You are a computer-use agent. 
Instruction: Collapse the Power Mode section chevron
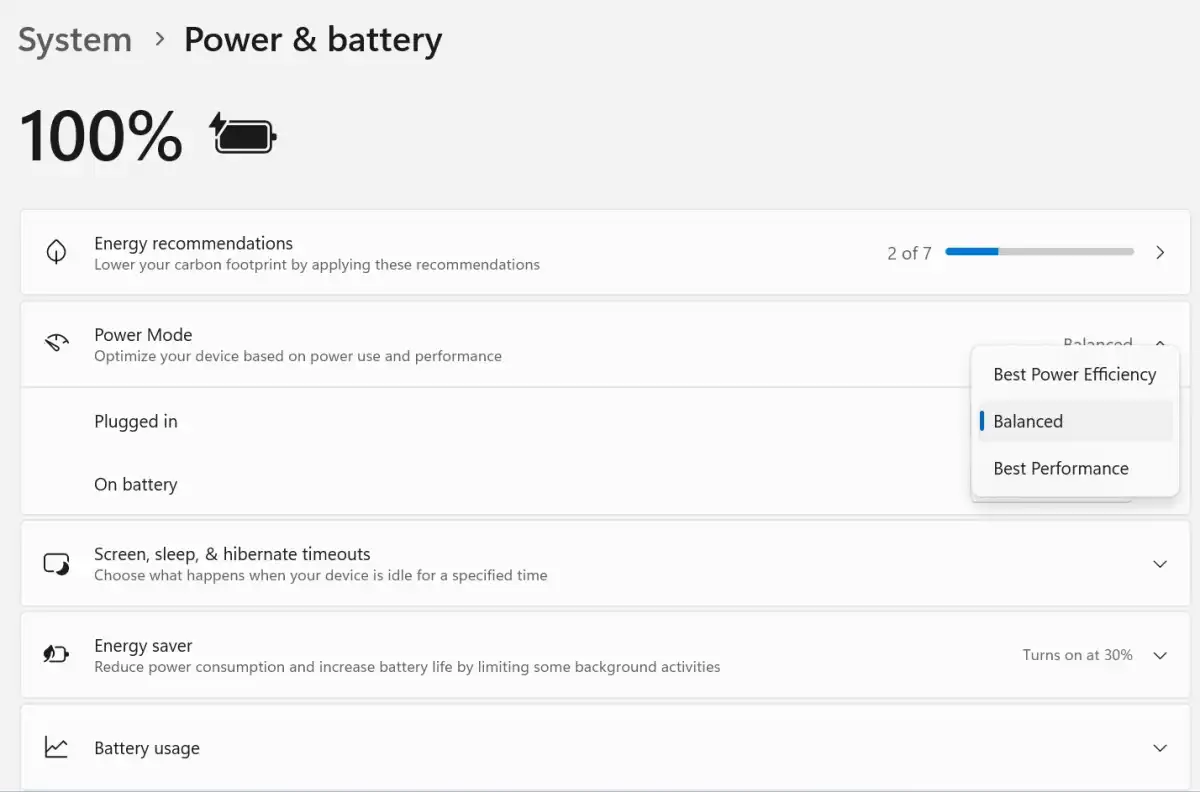[x=1160, y=342]
